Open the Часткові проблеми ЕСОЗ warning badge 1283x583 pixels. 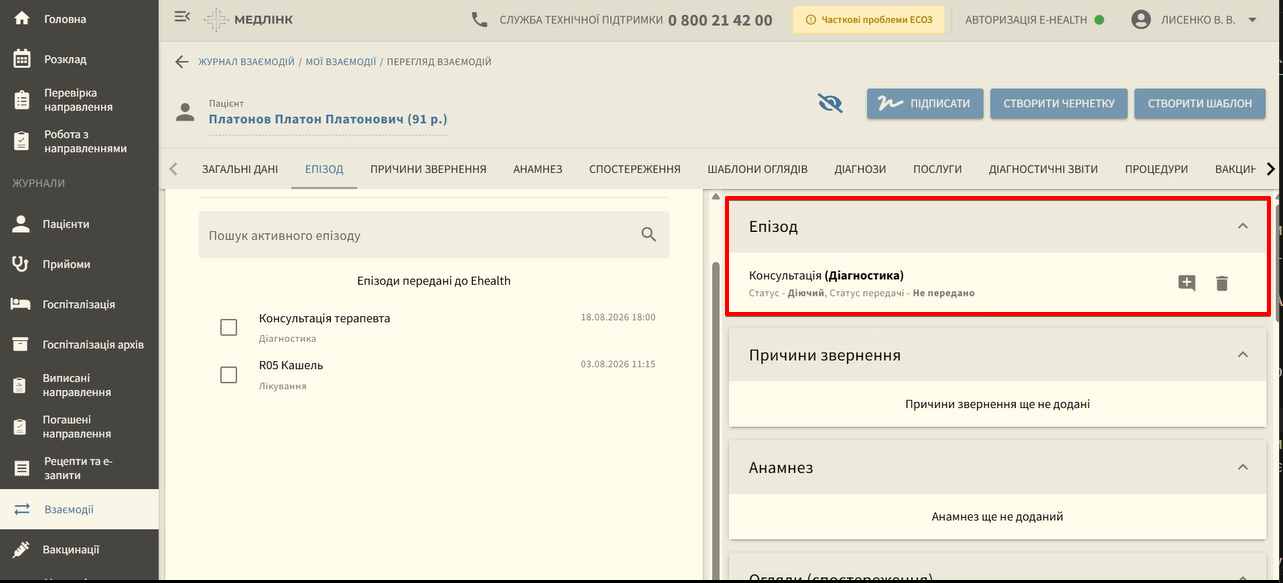869,20
